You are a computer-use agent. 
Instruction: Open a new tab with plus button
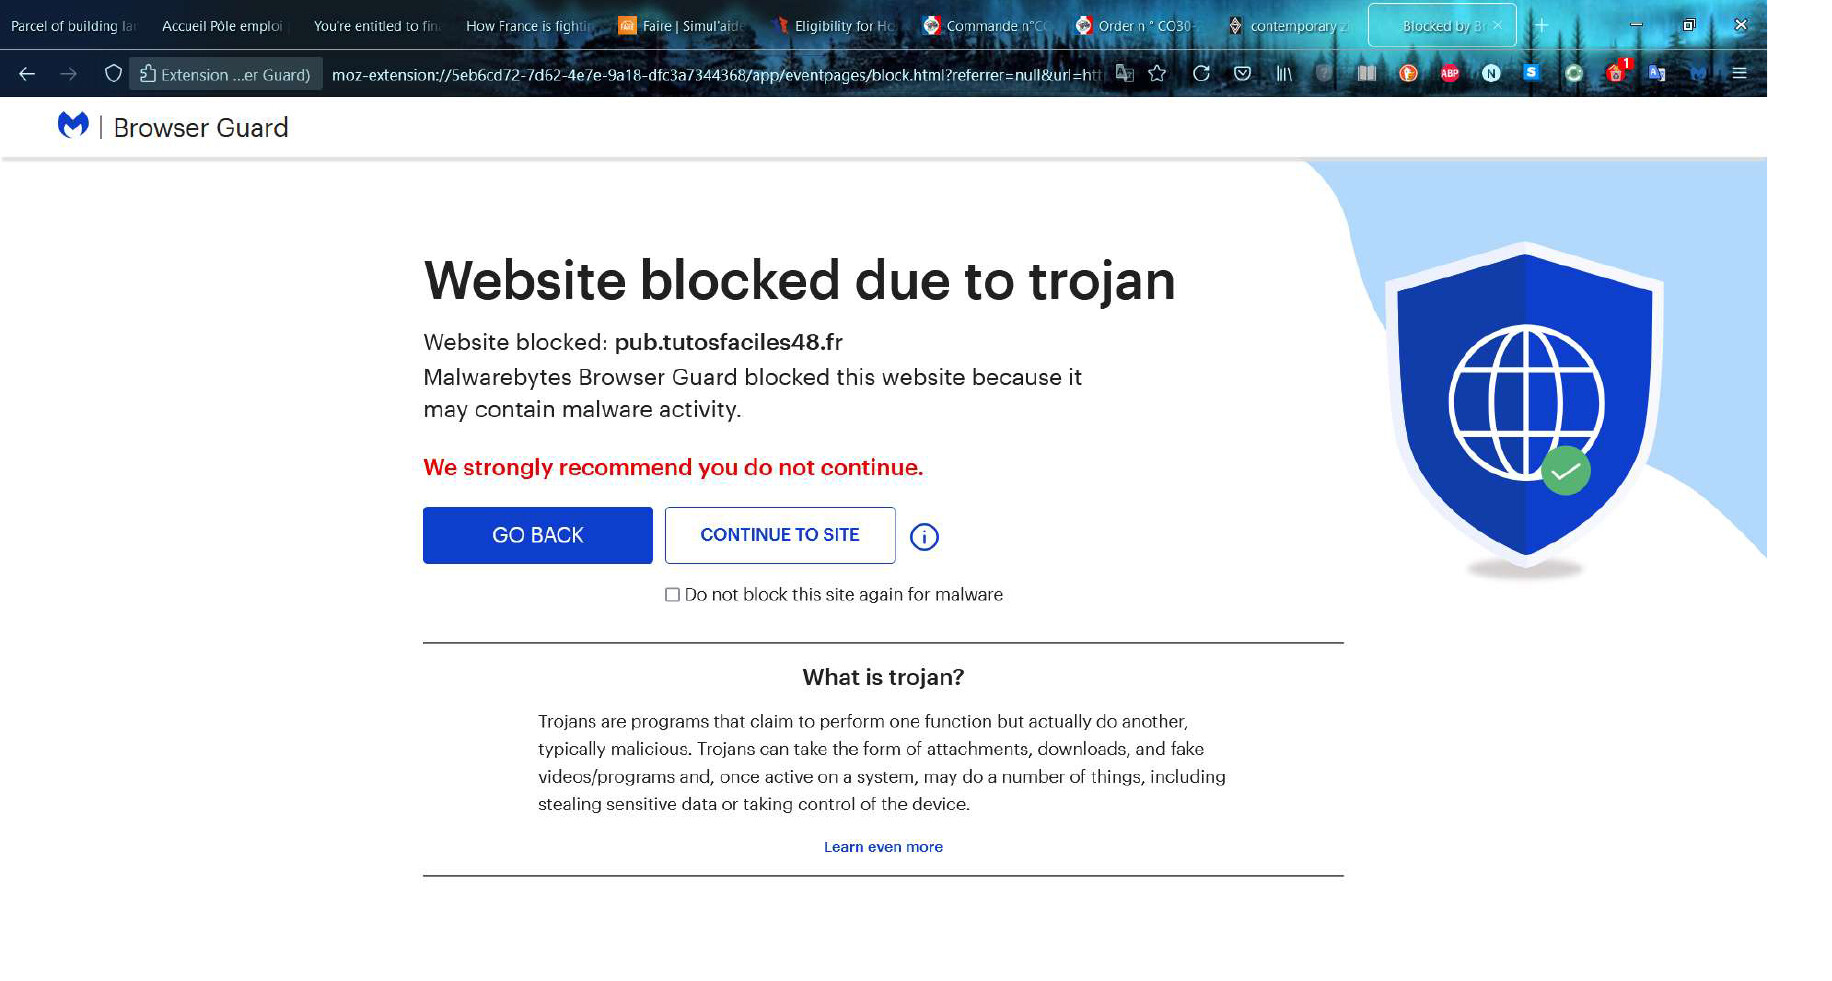(1541, 26)
